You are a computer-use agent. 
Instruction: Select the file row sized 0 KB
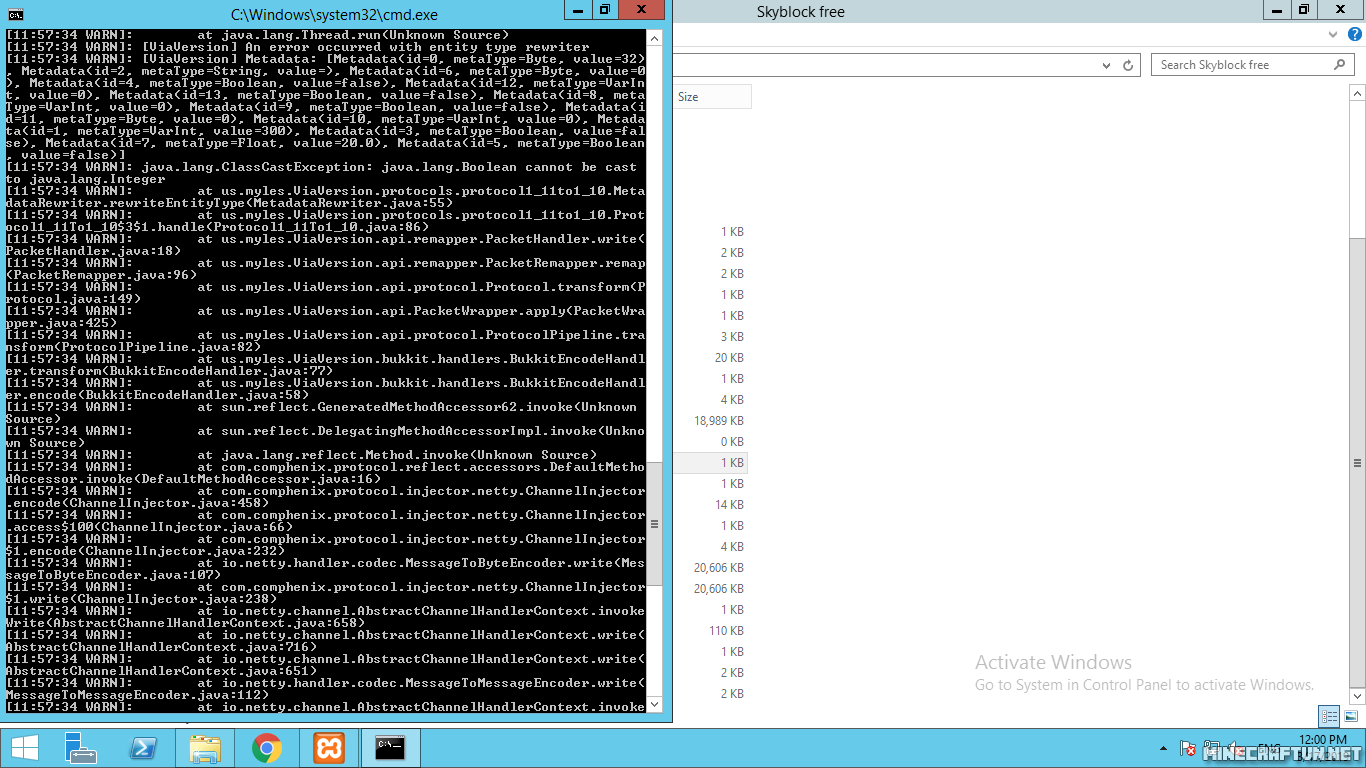[x=710, y=442]
